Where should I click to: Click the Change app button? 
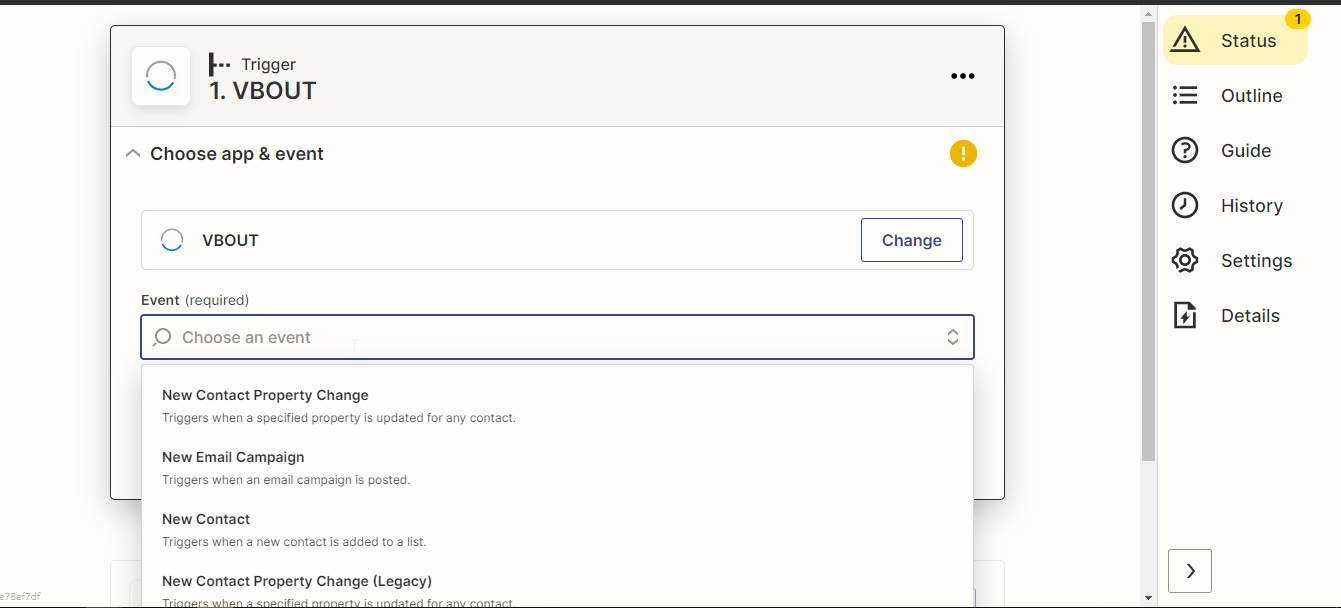pos(912,240)
